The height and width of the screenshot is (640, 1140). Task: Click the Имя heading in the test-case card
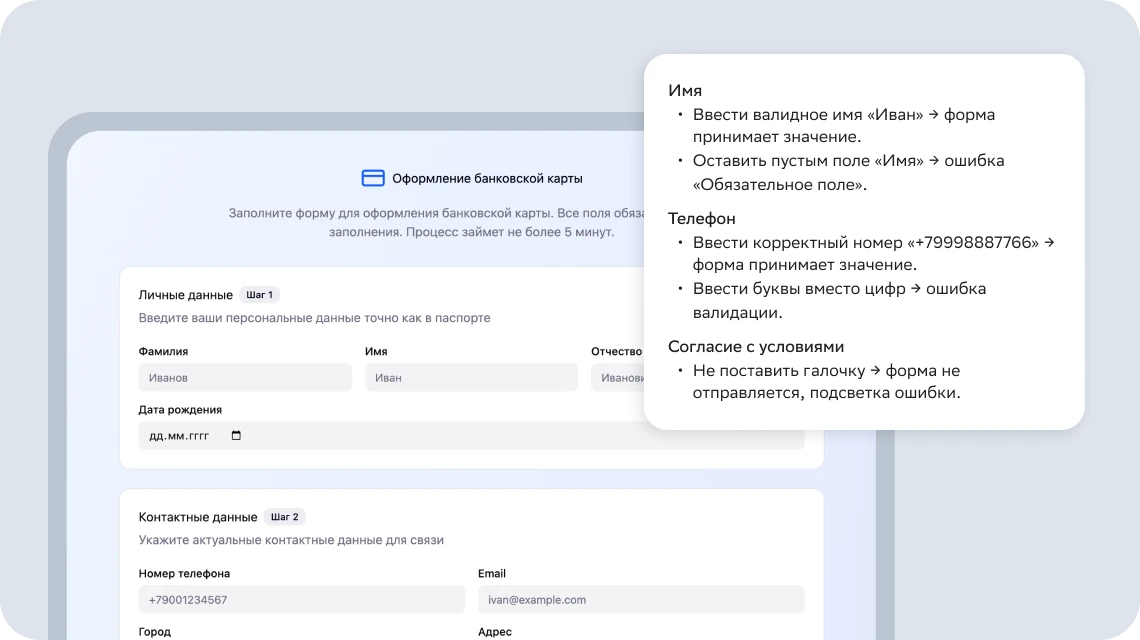(x=685, y=91)
